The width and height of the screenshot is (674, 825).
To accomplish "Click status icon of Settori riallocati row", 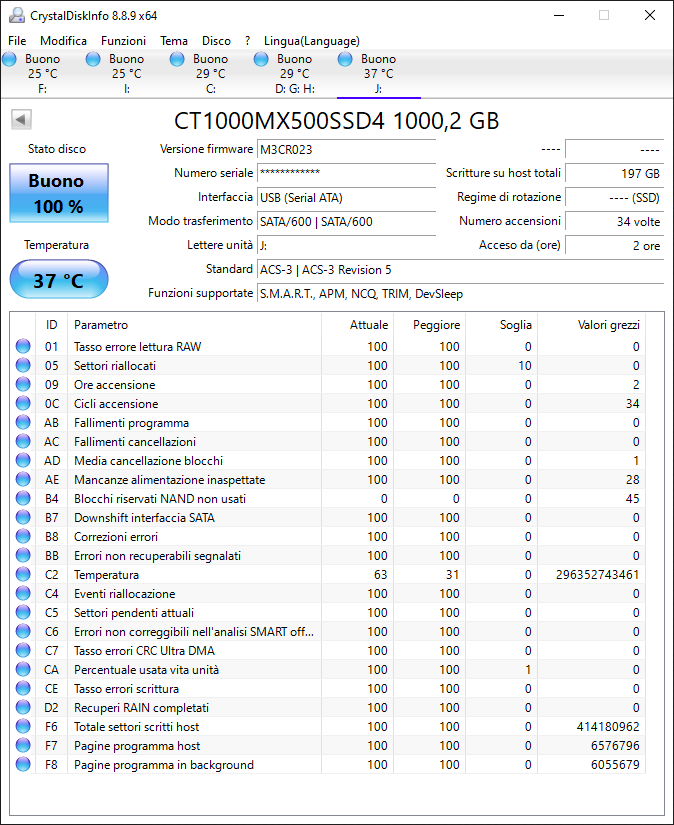I will (23, 365).
